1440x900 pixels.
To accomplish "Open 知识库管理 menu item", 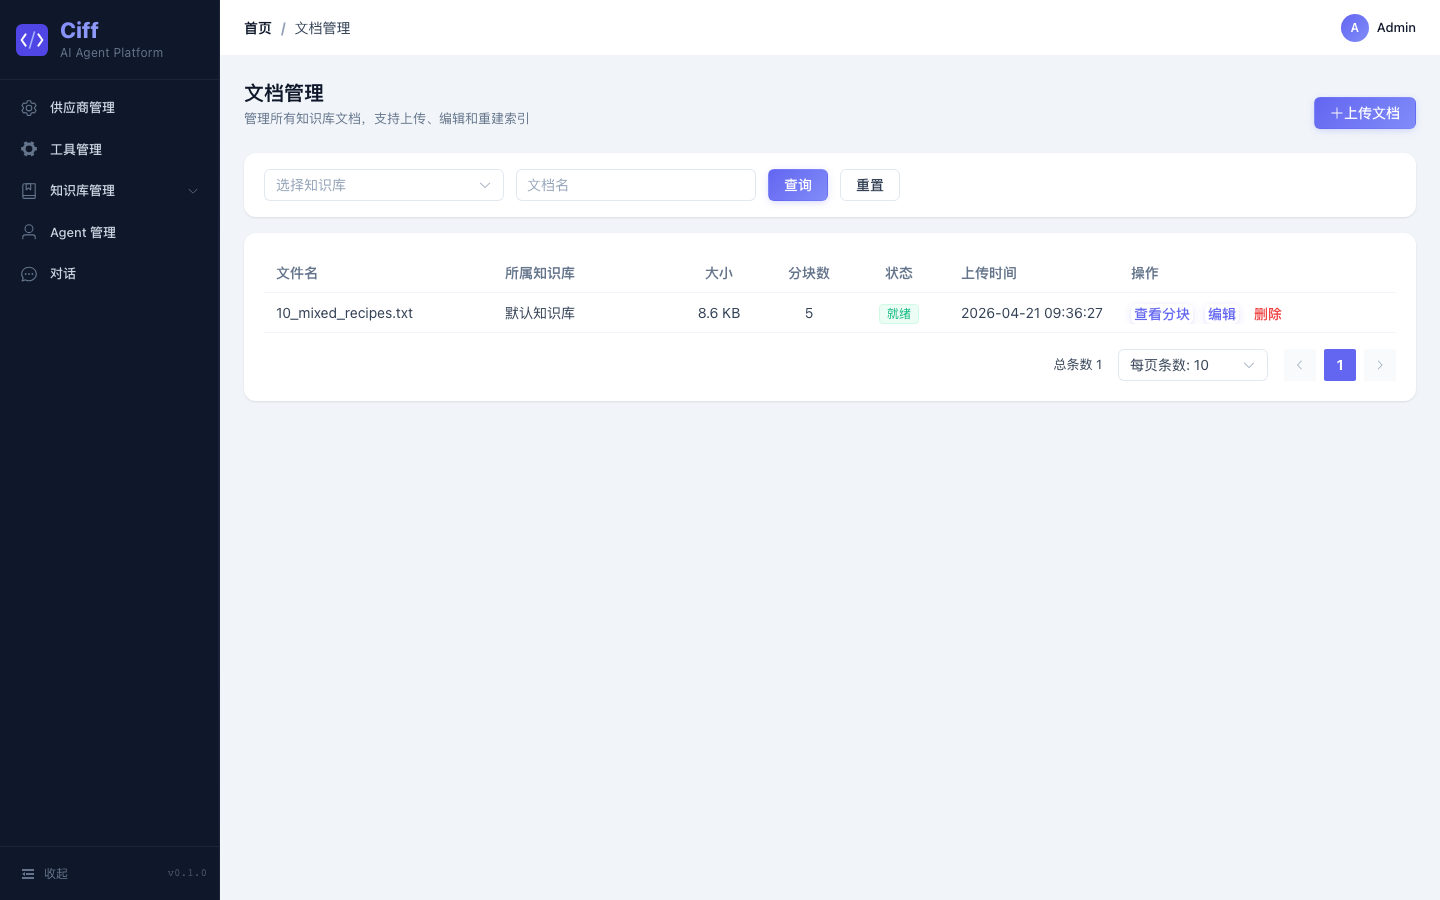I will 110,191.
